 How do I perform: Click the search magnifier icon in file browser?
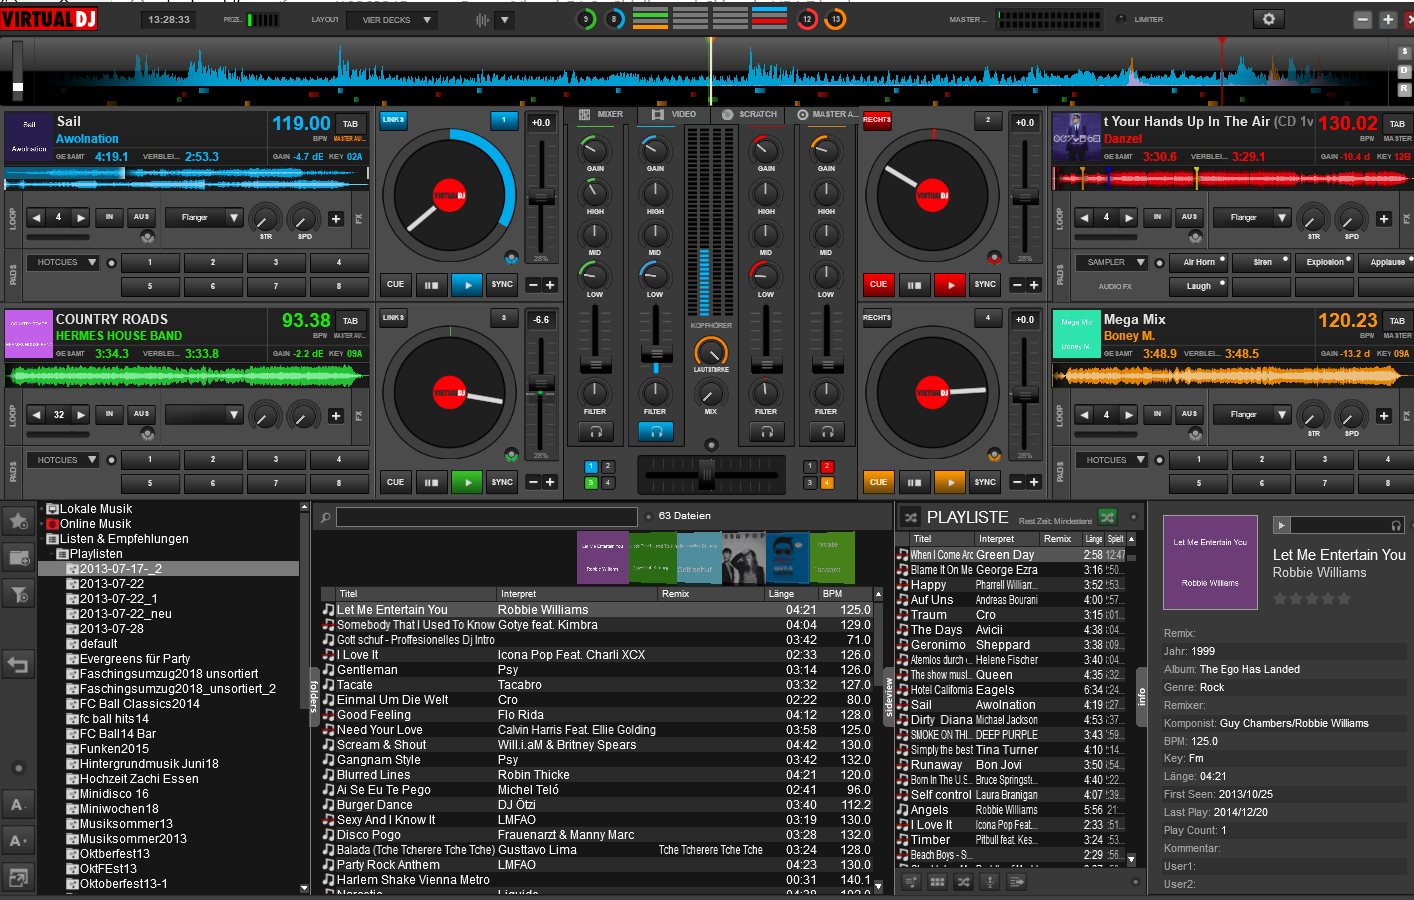point(325,517)
